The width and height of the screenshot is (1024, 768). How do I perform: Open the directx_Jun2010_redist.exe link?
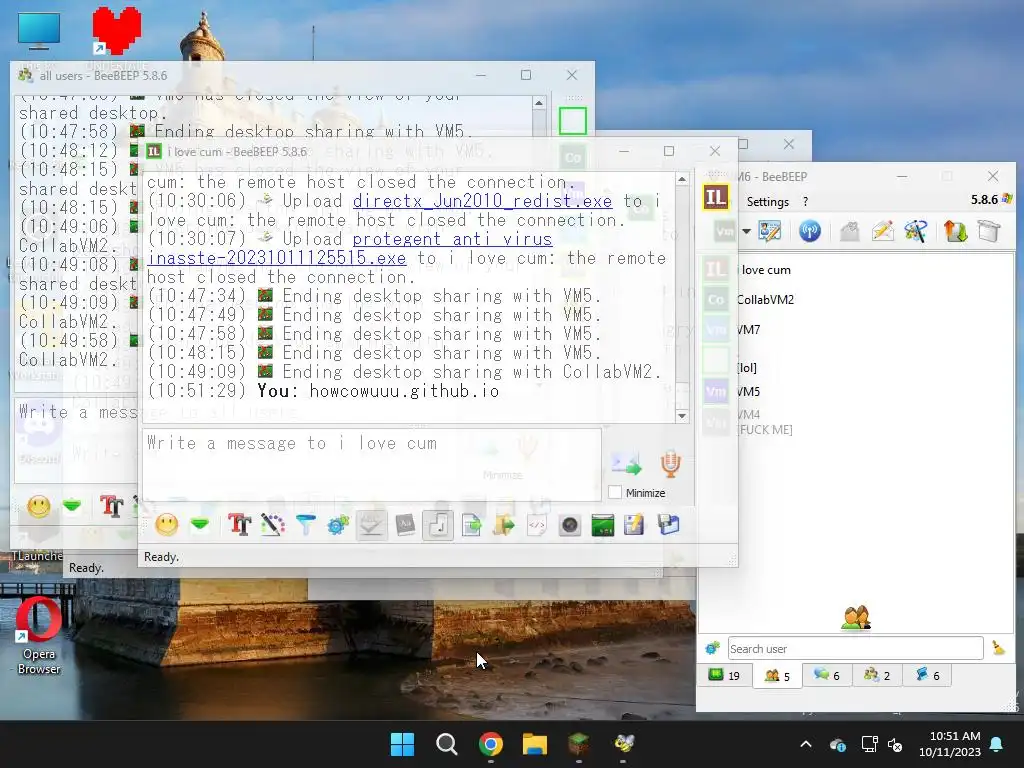pos(483,201)
